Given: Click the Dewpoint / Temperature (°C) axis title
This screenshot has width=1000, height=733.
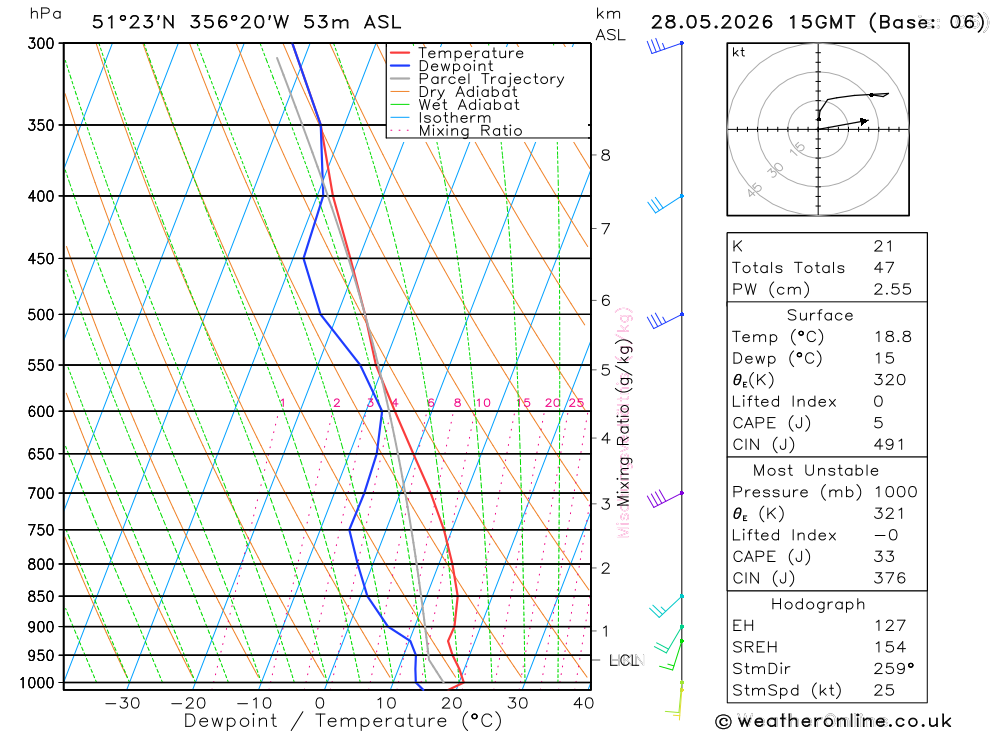Looking at the screenshot, I should coord(343,721).
